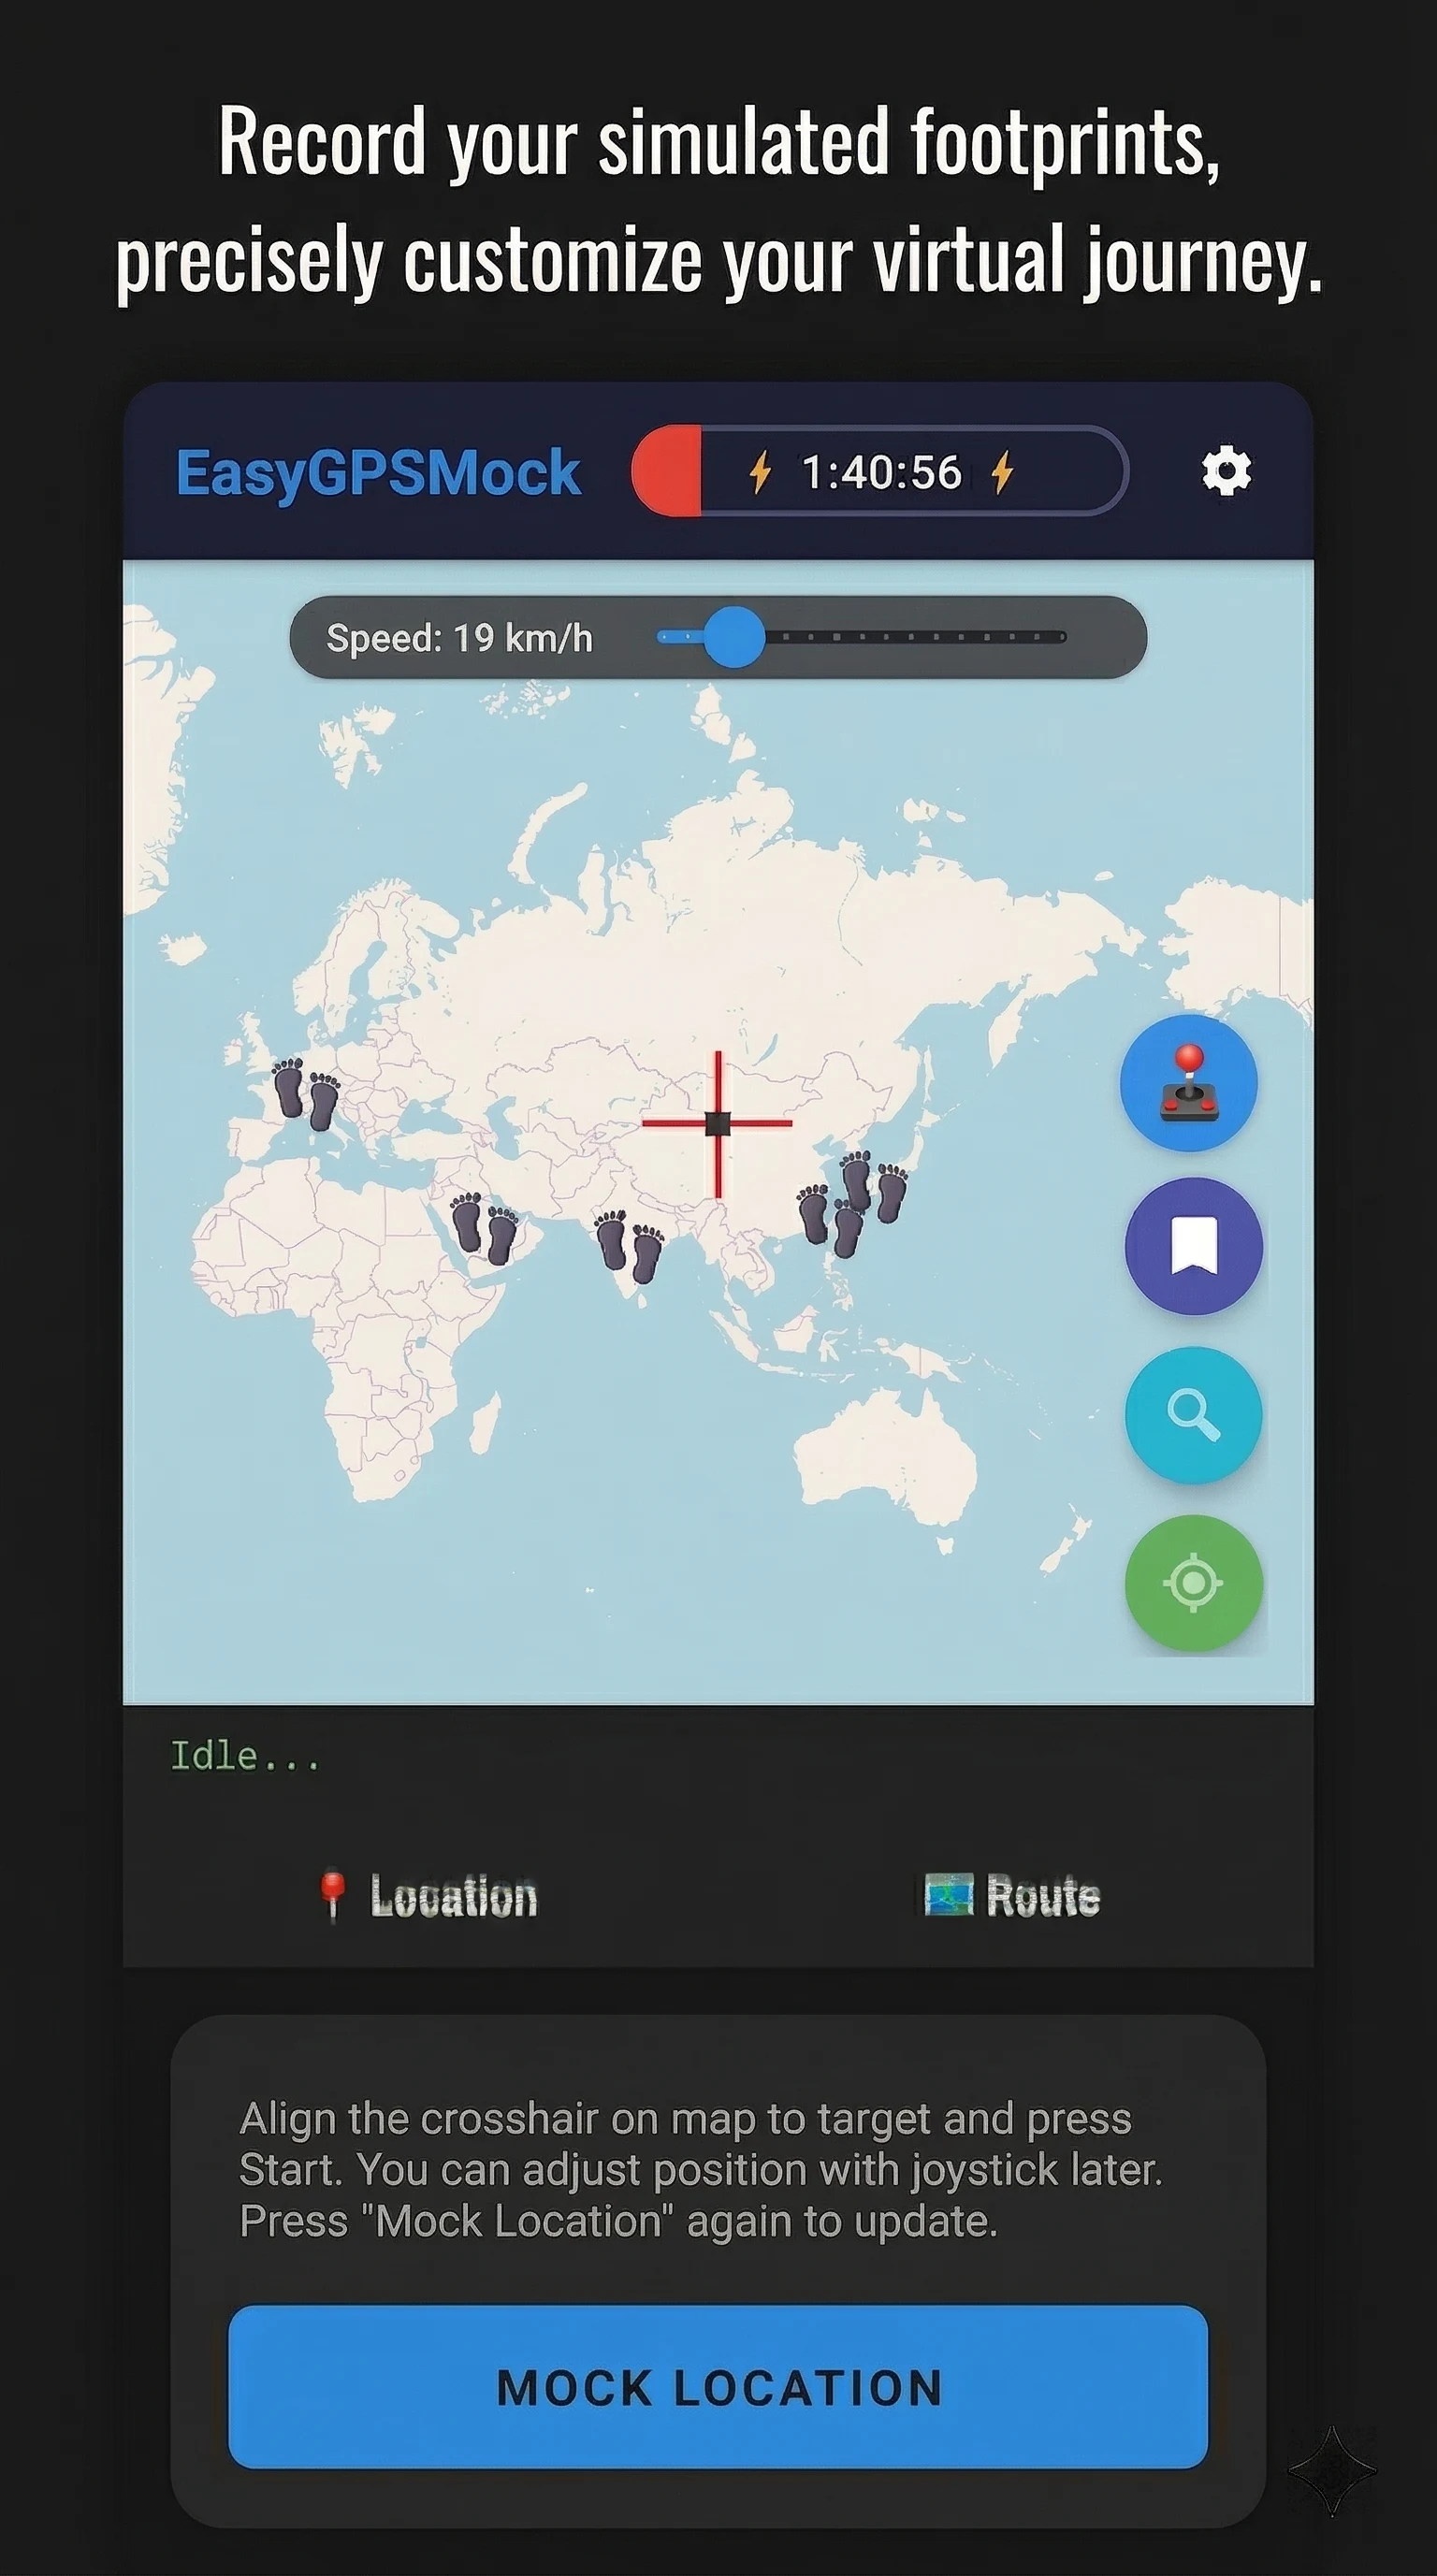Image resolution: width=1437 pixels, height=2576 pixels.
Task: Open settings via the gear icon
Action: (1226, 471)
